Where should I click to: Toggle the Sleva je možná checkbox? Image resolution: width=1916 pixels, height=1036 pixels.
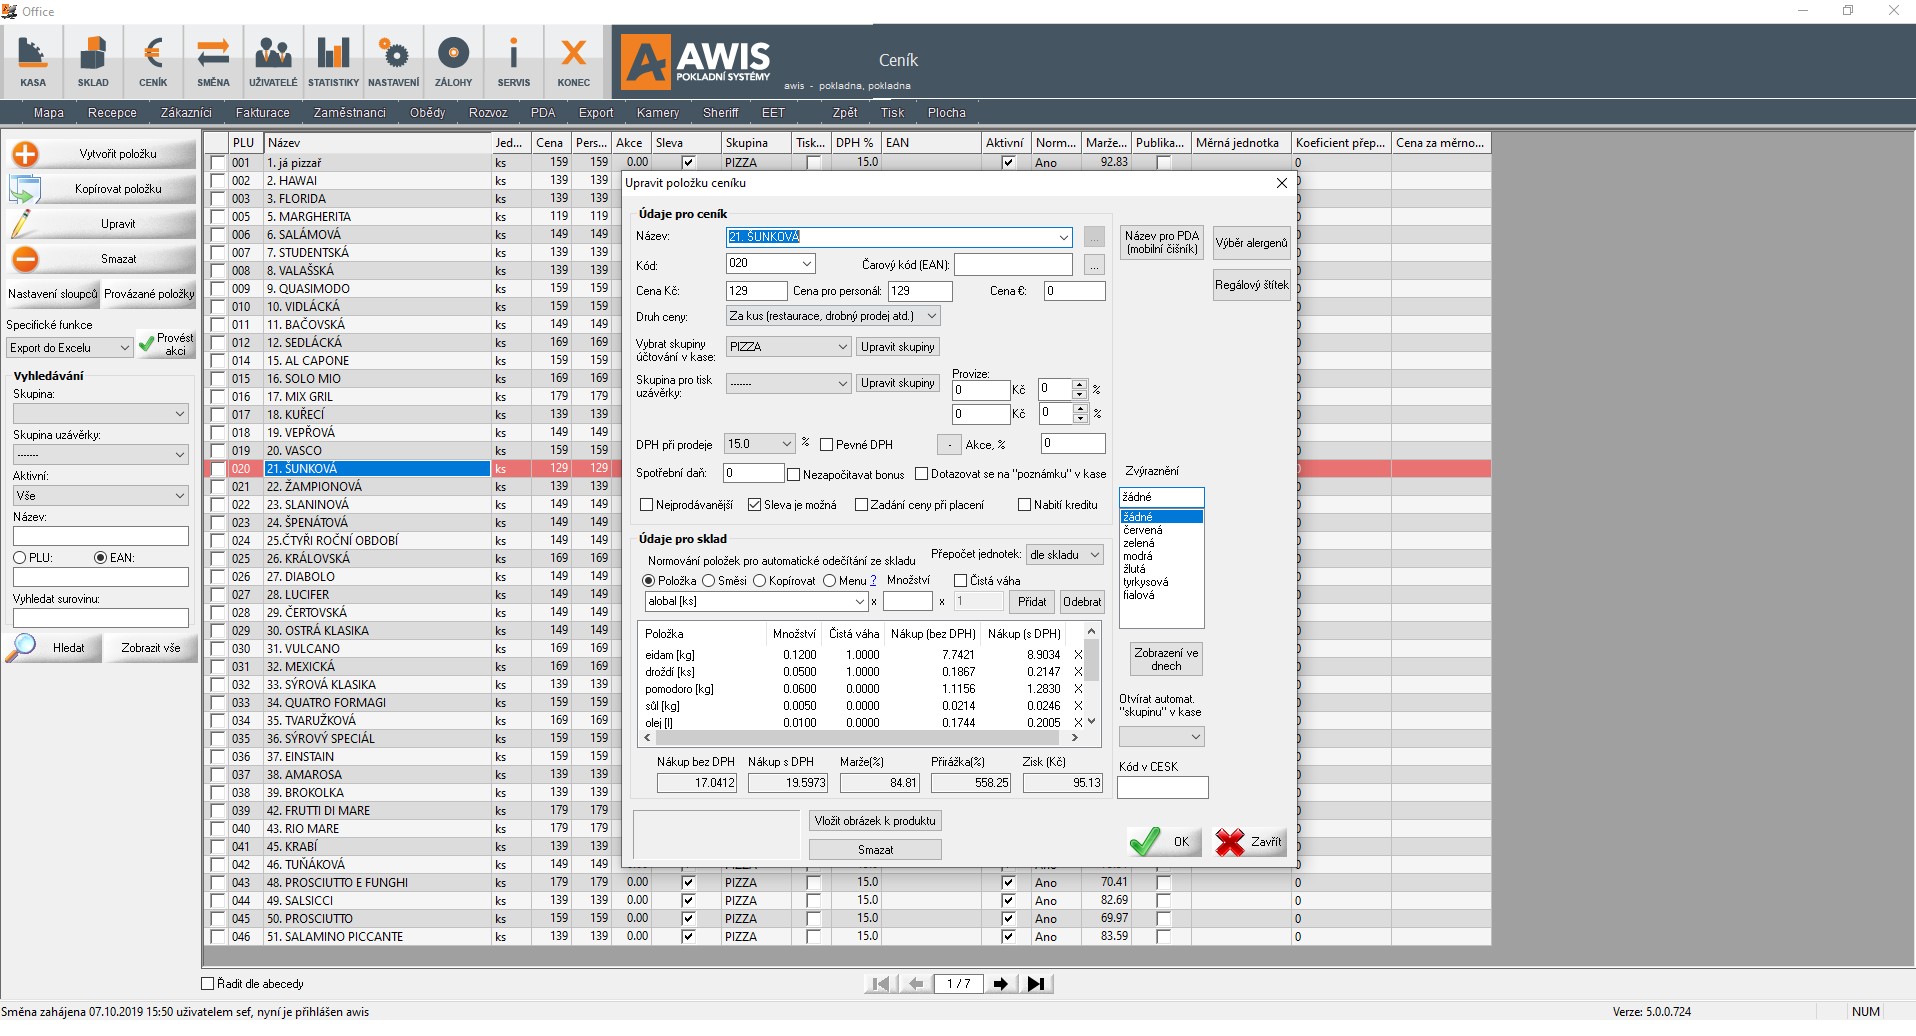pos(755,505)
